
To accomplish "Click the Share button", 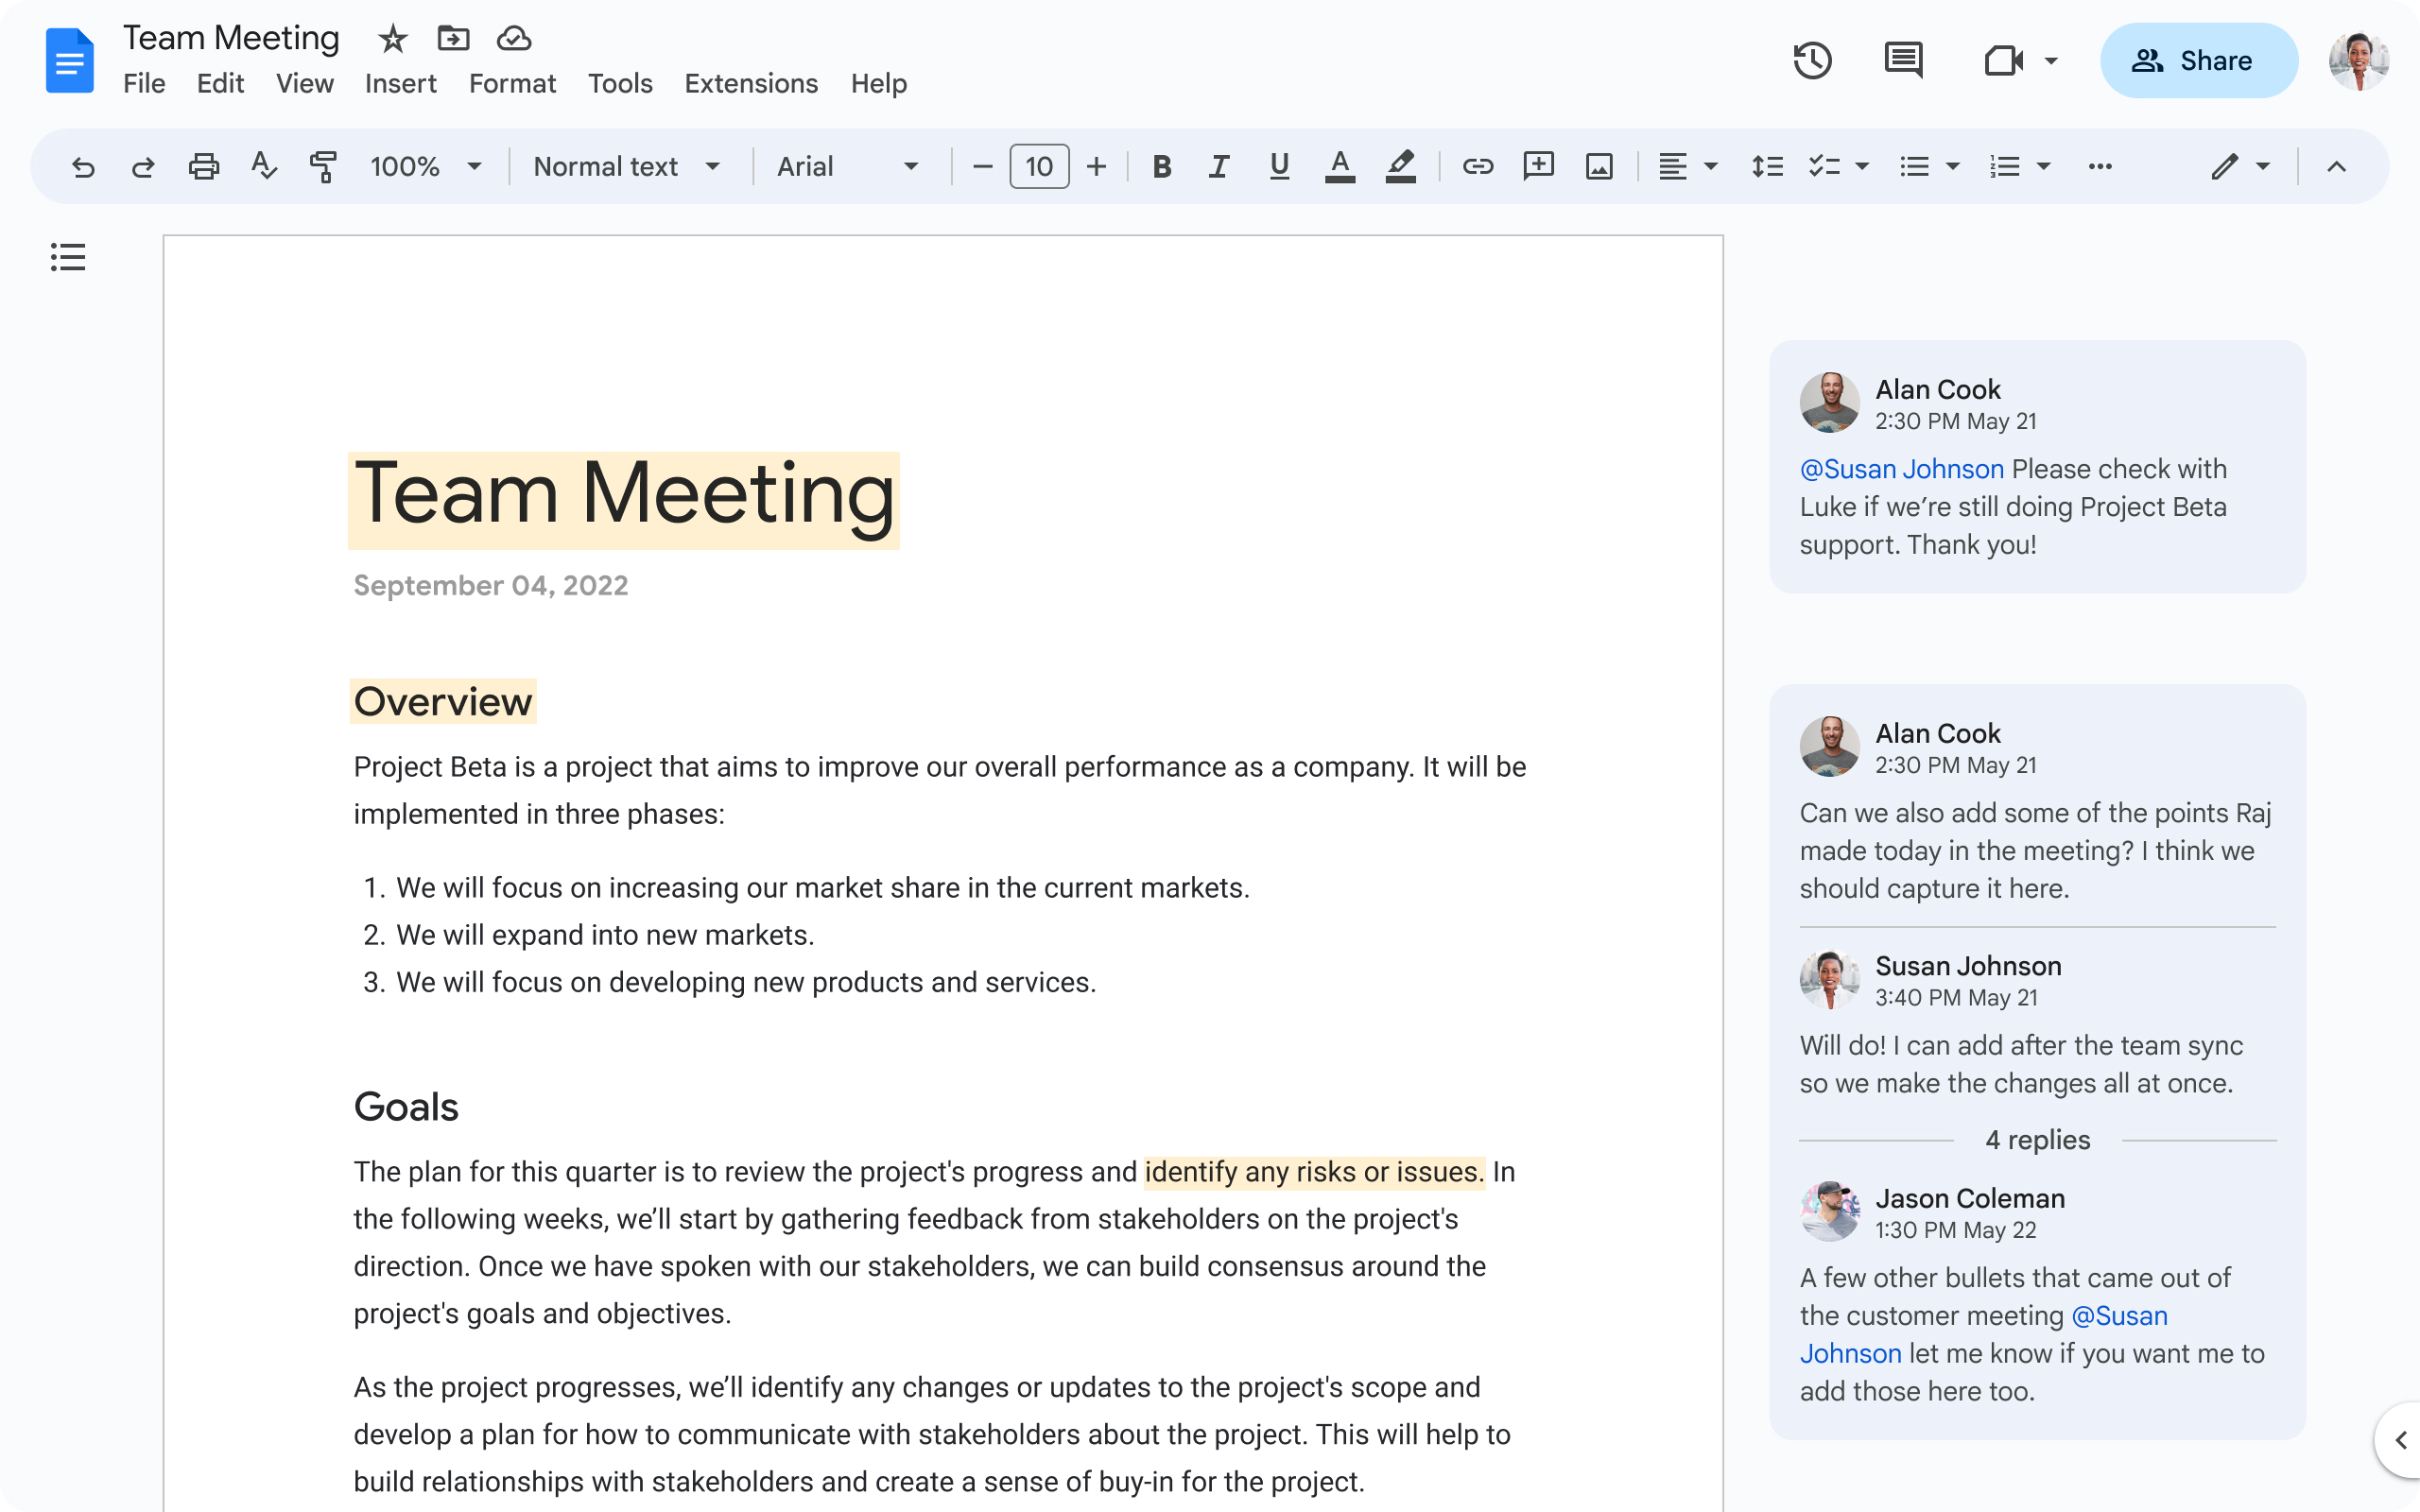I will 2192,61.
